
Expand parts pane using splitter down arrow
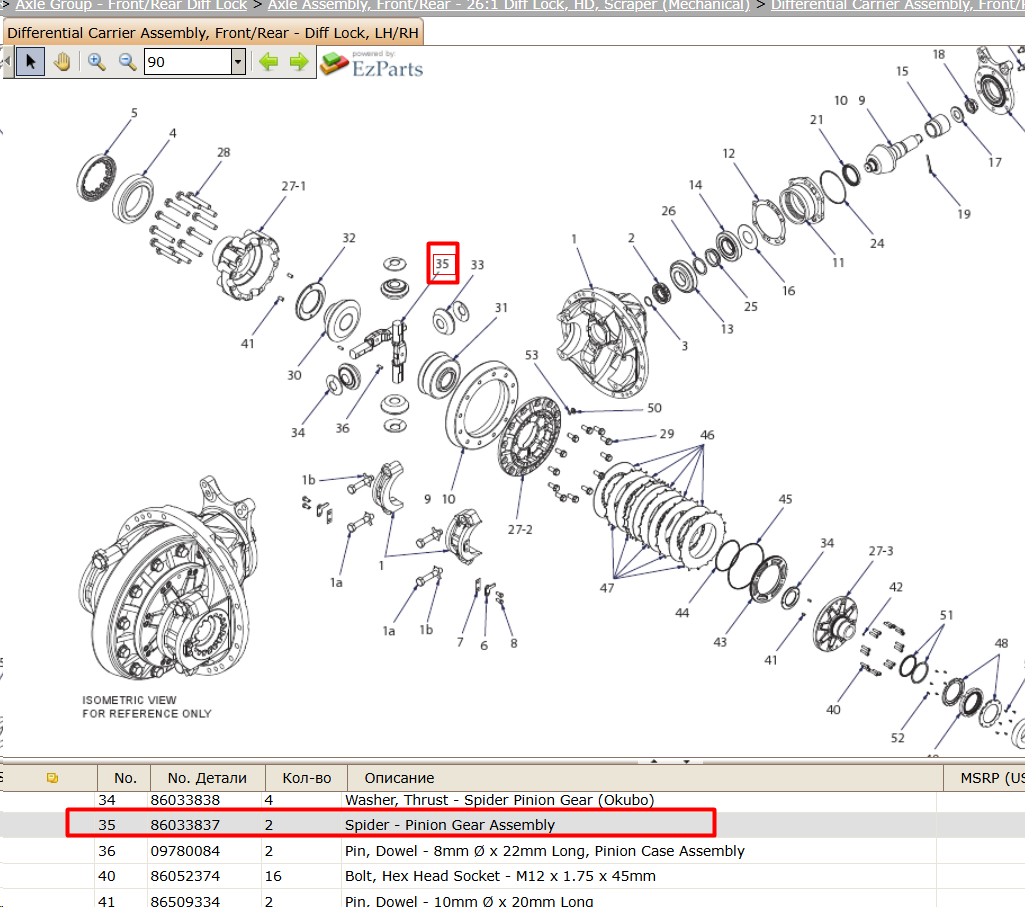[x=686, y=761]
